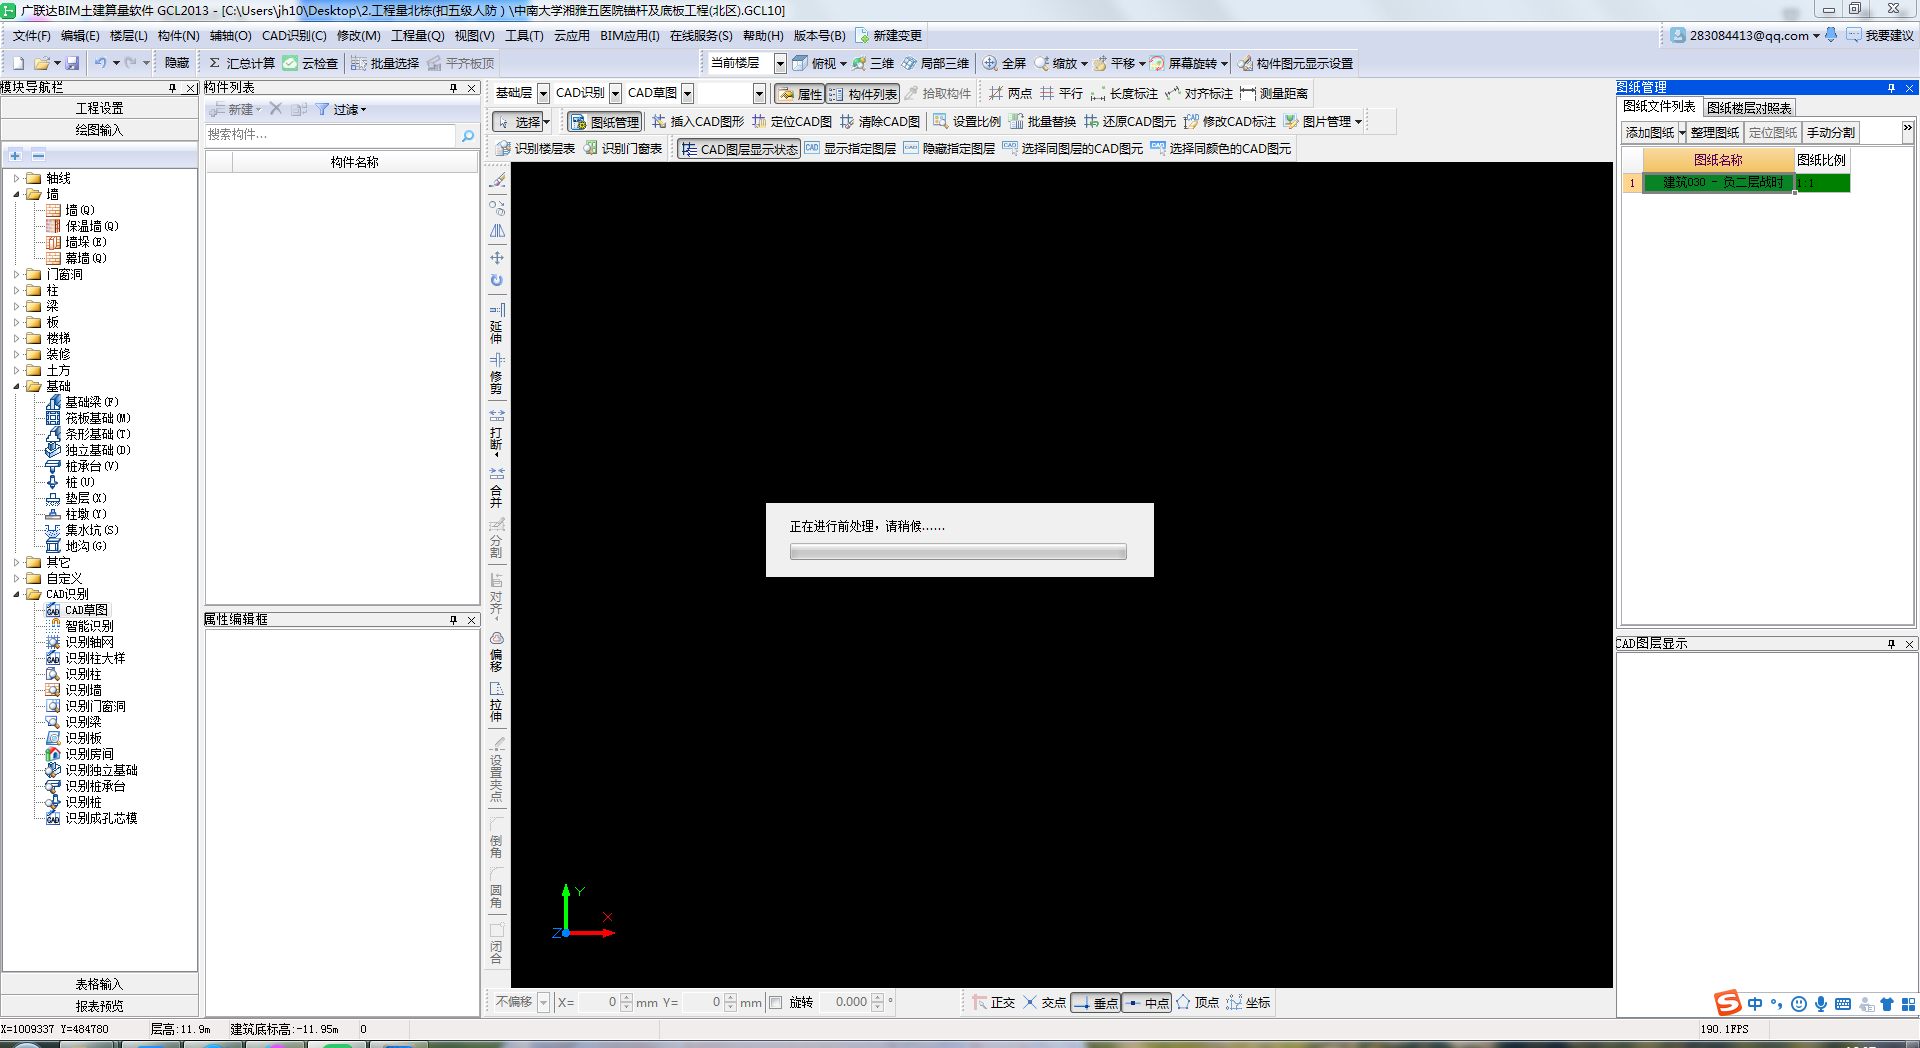The image size is (1920, 1048).
Task: Open the CAD识别(C) menu
Action: point(294,35)
